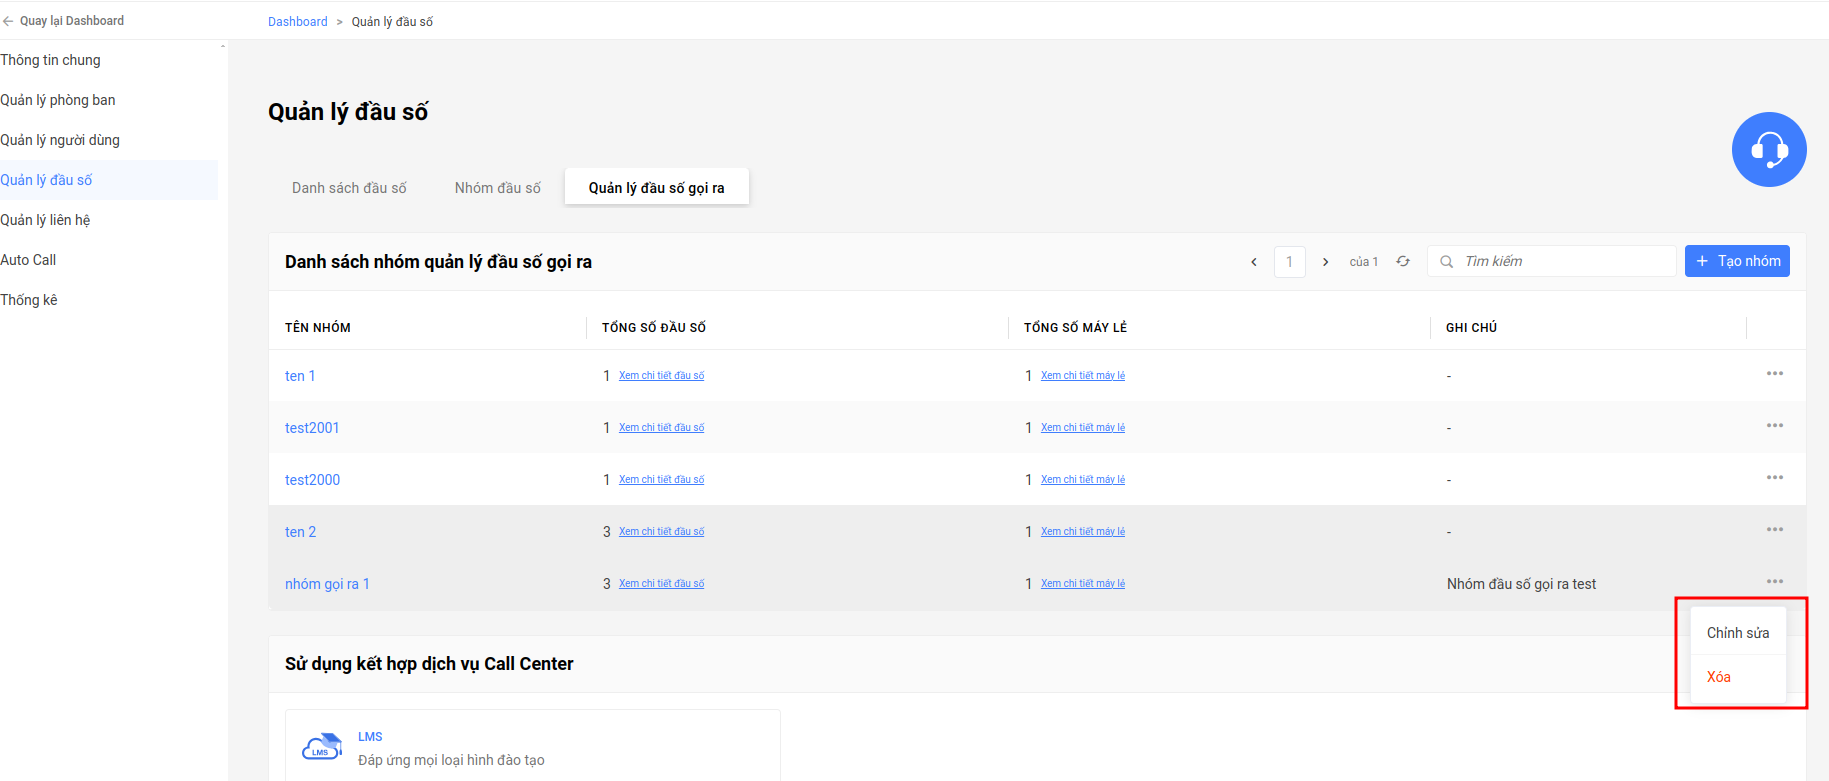
Task: Click the Dashboard breadcrumb link
Action: (x=298, y=22)
